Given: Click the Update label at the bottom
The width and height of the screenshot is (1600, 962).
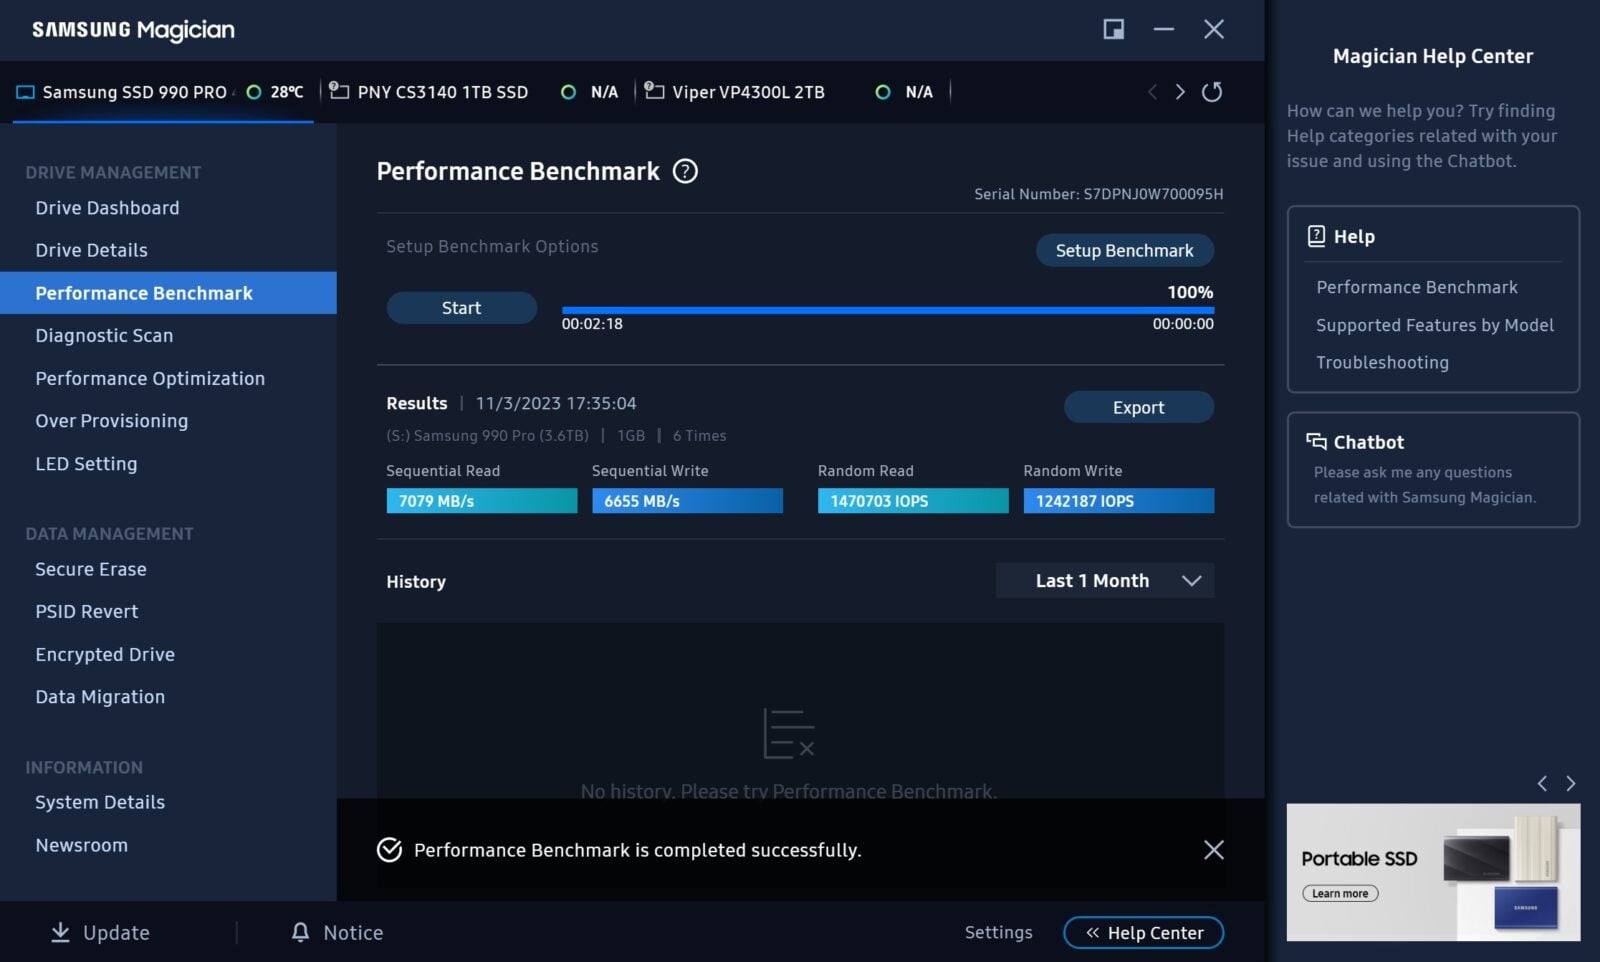Looking at the screenshot, I should tap(116, 932).
